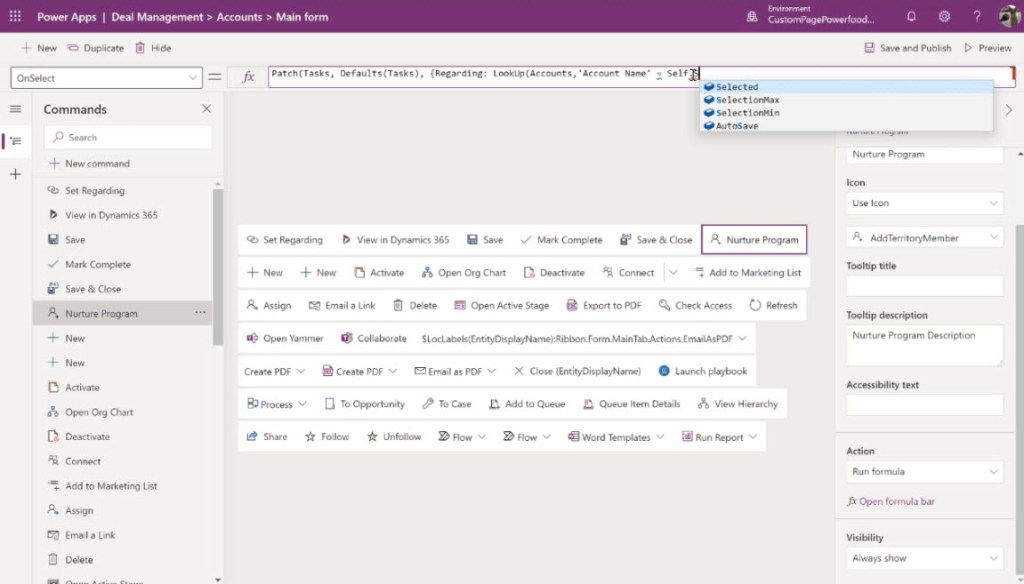Expand the OnSelect property dropdown

point(193,77)
